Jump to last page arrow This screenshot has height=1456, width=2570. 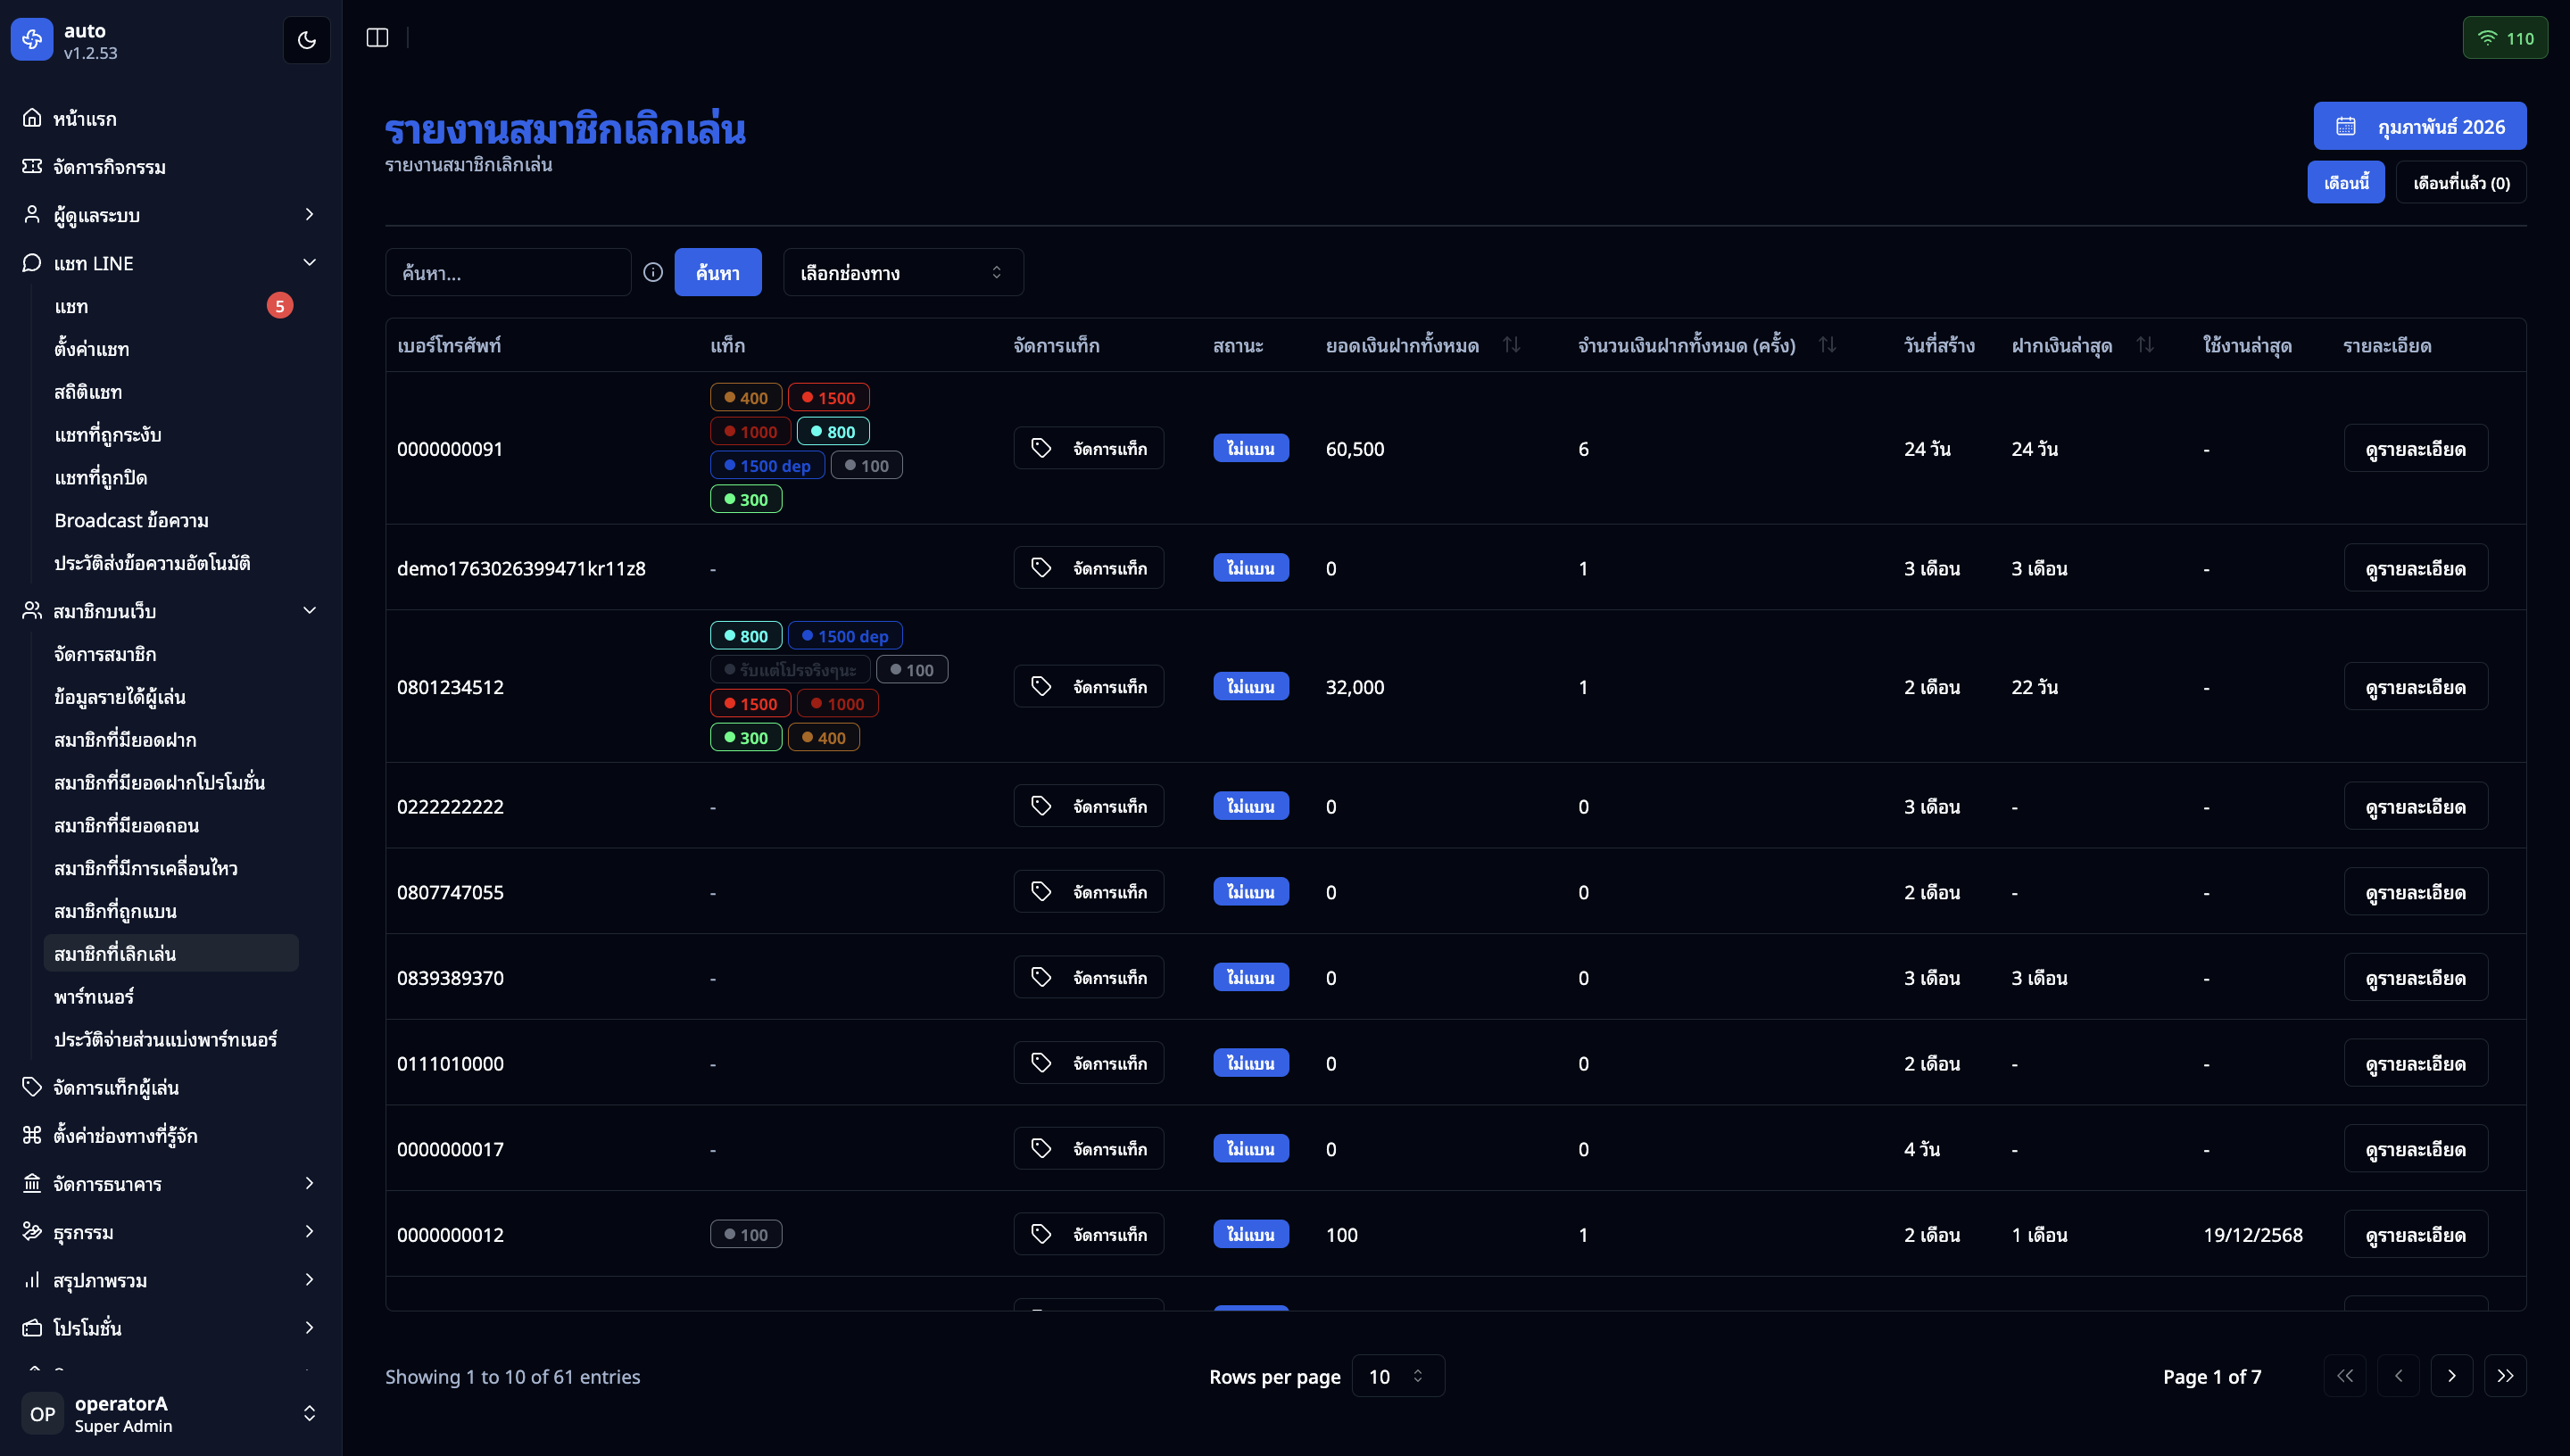[2504, 1376]
